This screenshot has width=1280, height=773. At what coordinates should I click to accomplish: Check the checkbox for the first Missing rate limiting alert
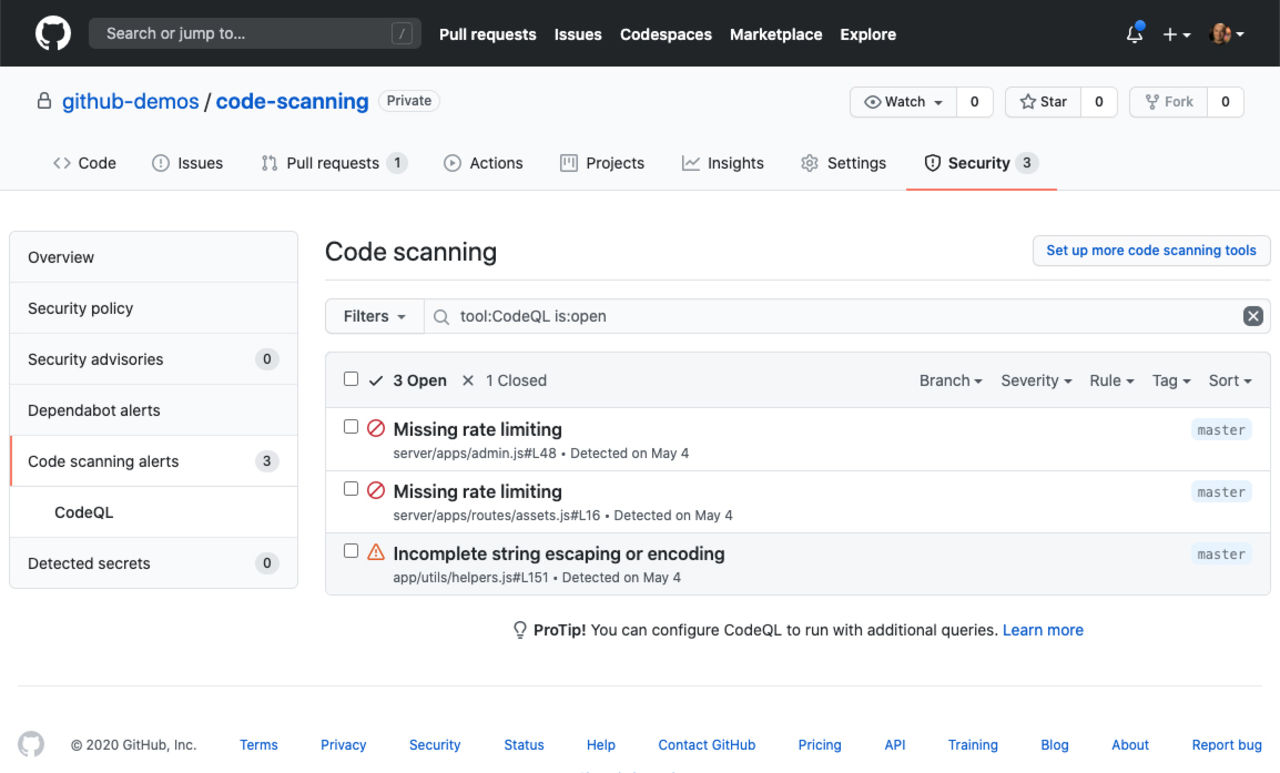point(351,426)
